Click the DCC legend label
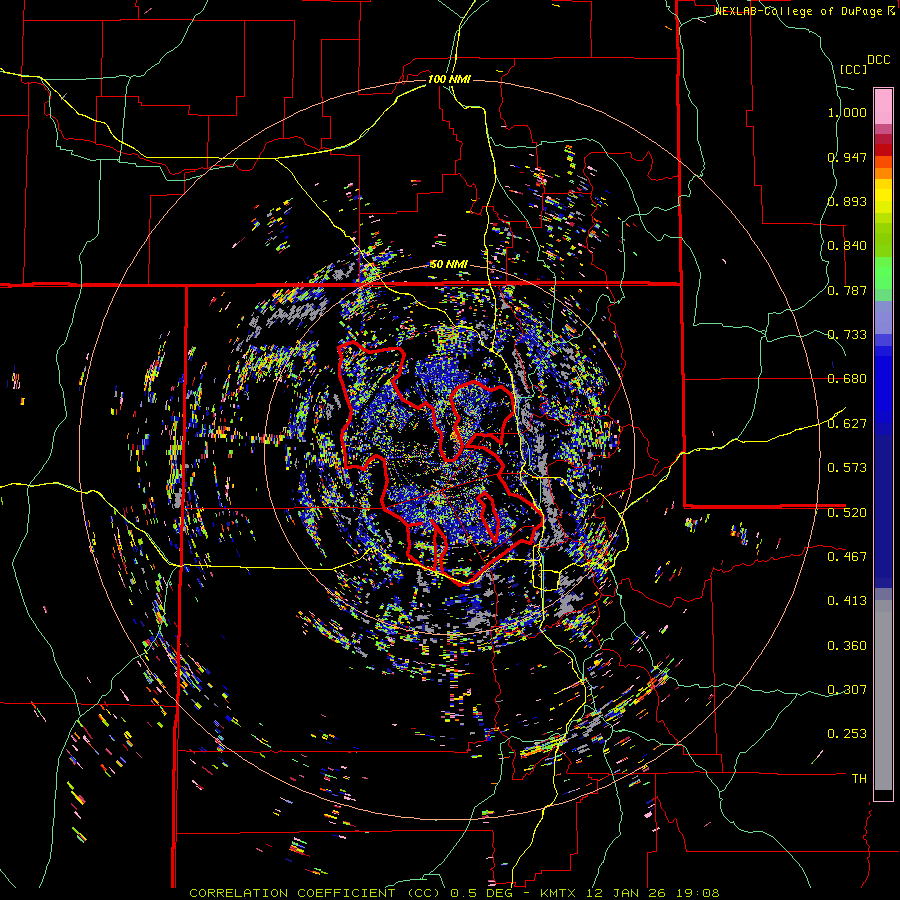The width and height of the screenshot is (900, 900). pos(879,60)
